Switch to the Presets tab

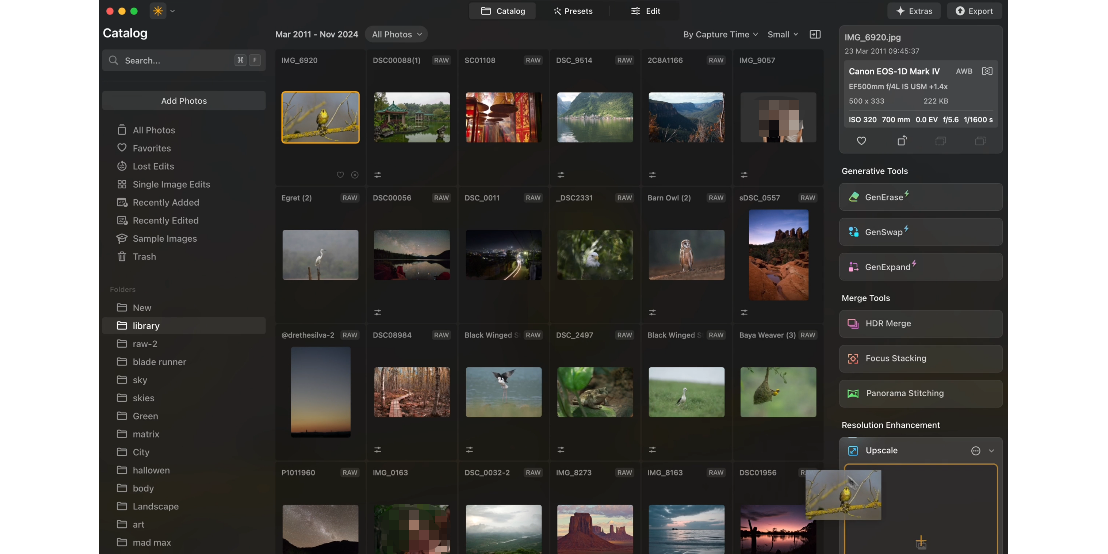click(573, 11)
